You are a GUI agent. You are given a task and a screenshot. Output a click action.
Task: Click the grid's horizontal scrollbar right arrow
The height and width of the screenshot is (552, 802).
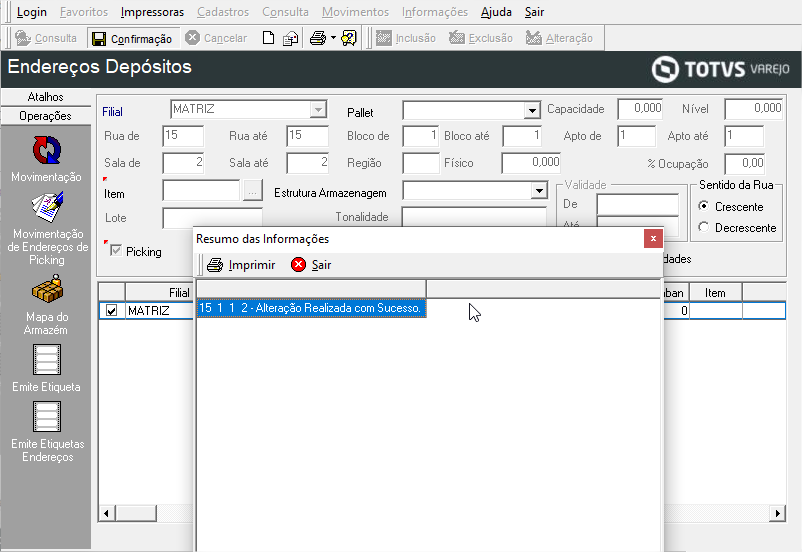[777, 513]
